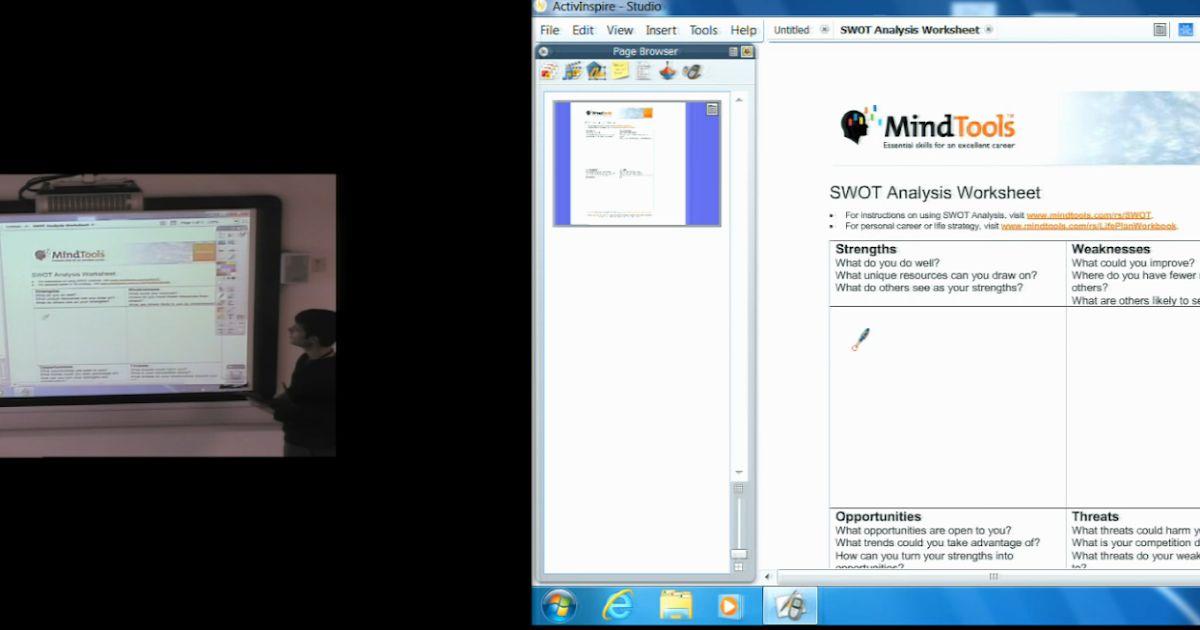The width and height of the screenshot is (1200, 630).
Task: Click the 'SWOT Analysis Worksheet' heading
Action: point(935,193)
